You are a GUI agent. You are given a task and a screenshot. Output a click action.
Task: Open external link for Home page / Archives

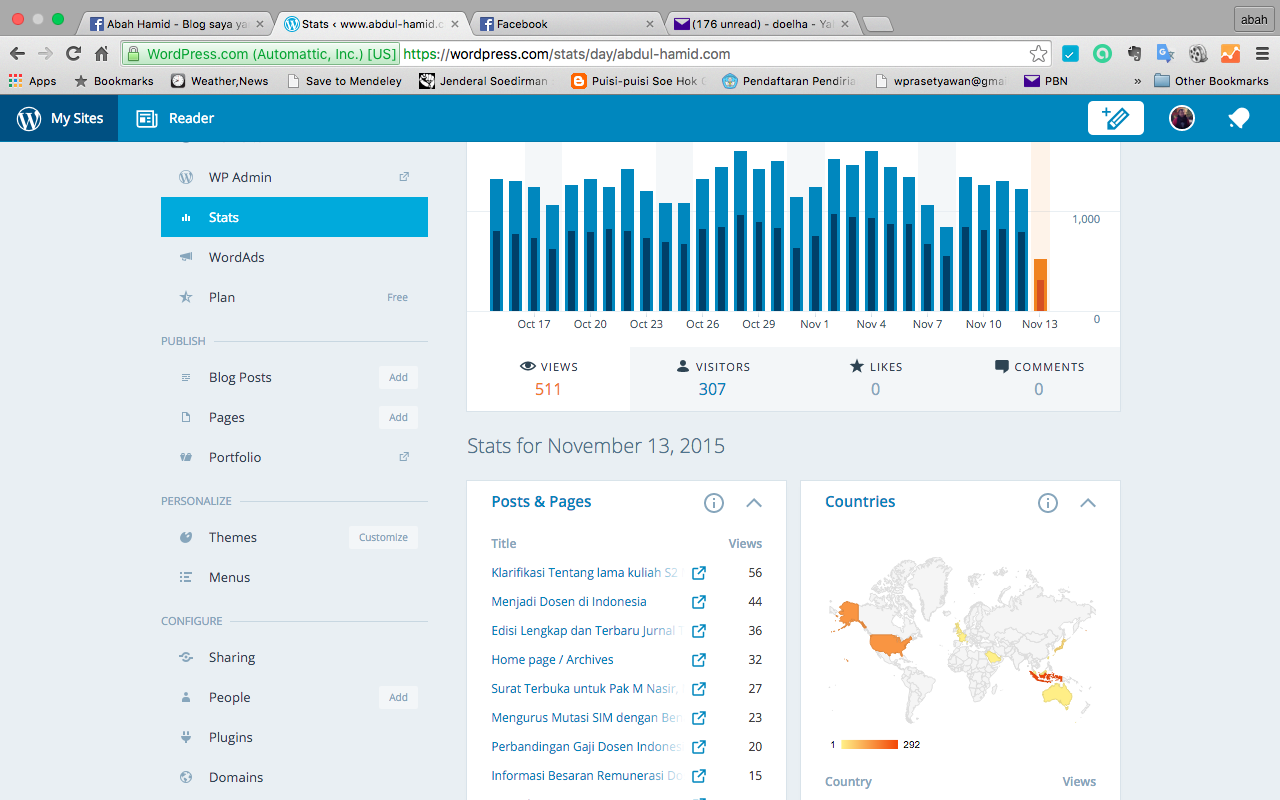click(x=699, y=660)
